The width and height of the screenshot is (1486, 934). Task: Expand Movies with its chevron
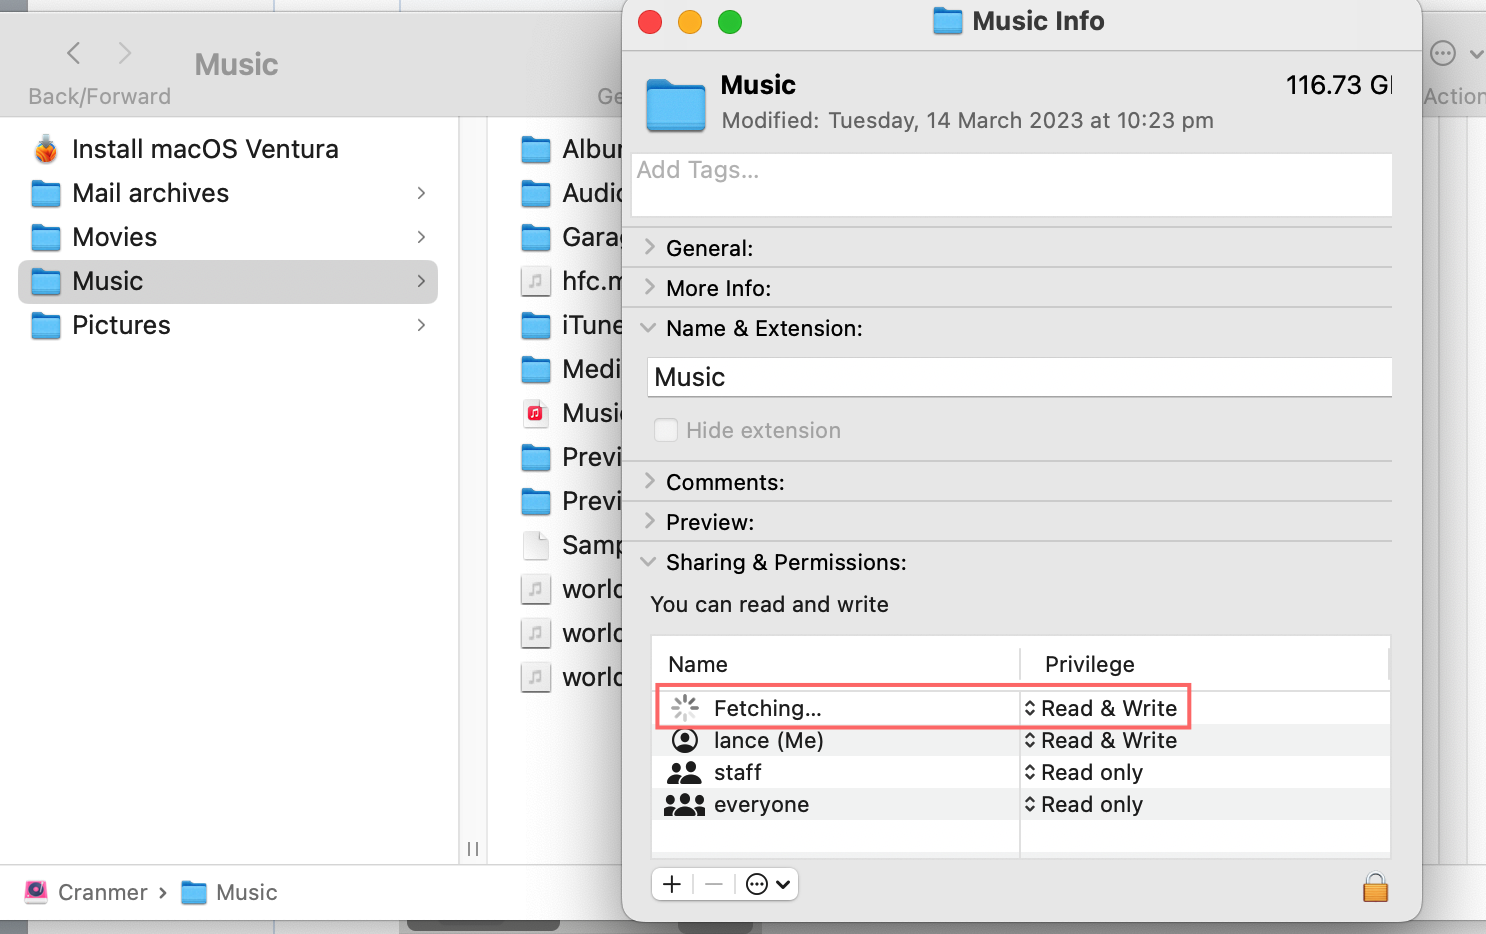[421, 237]
